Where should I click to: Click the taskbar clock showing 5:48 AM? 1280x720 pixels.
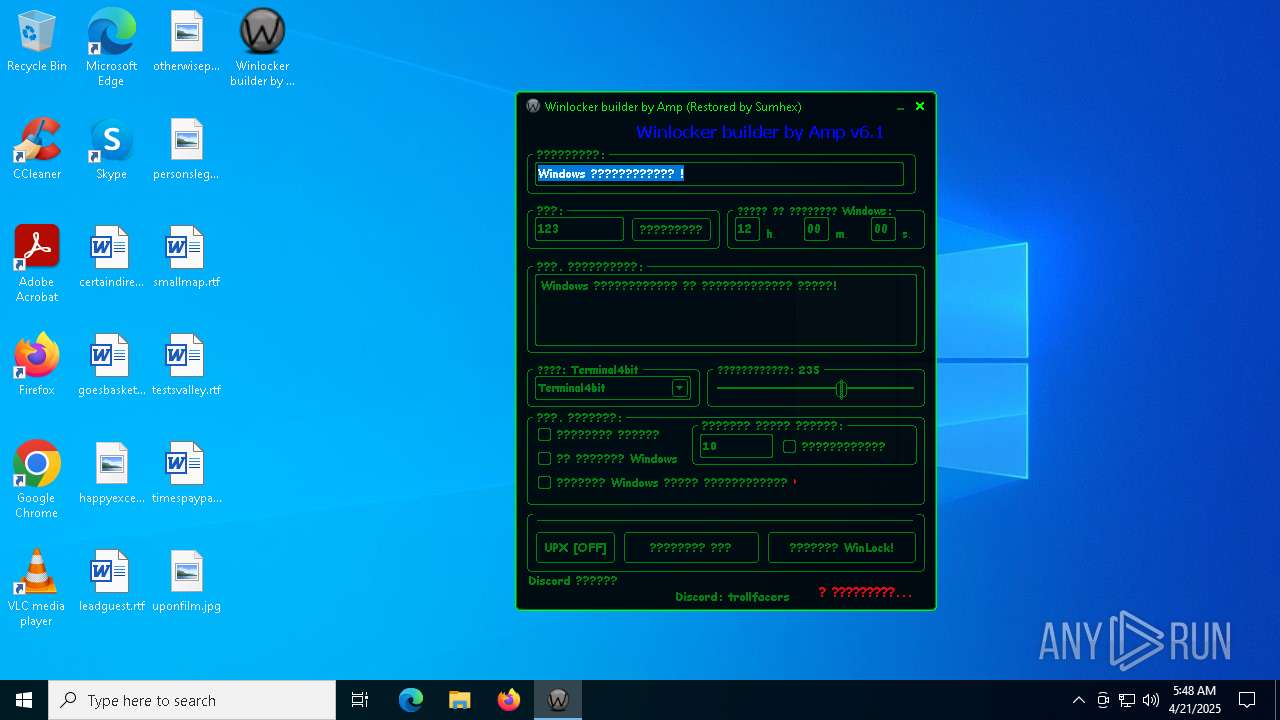tap(1195, 700)
